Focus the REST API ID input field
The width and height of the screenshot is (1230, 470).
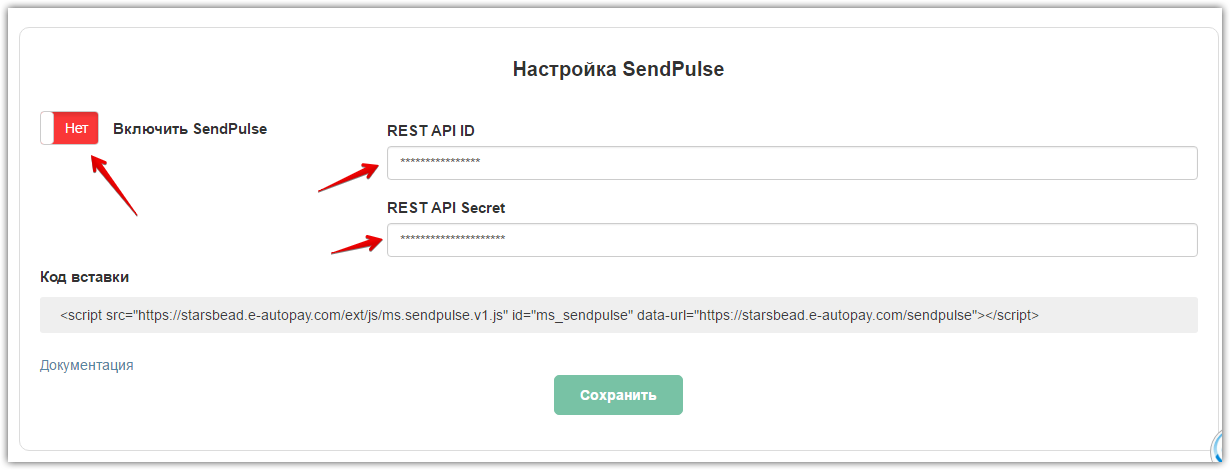point(791,163)
